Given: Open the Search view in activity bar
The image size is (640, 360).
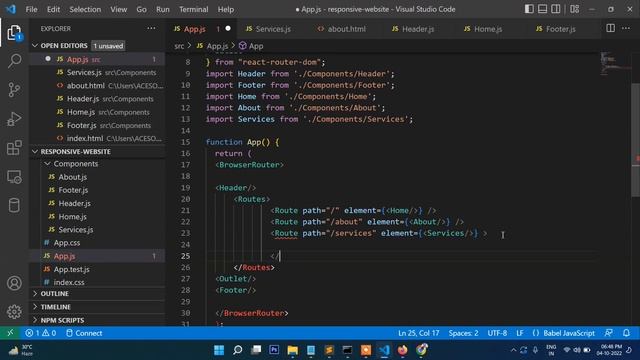Looking at the screenshot, I should (14, 61).
